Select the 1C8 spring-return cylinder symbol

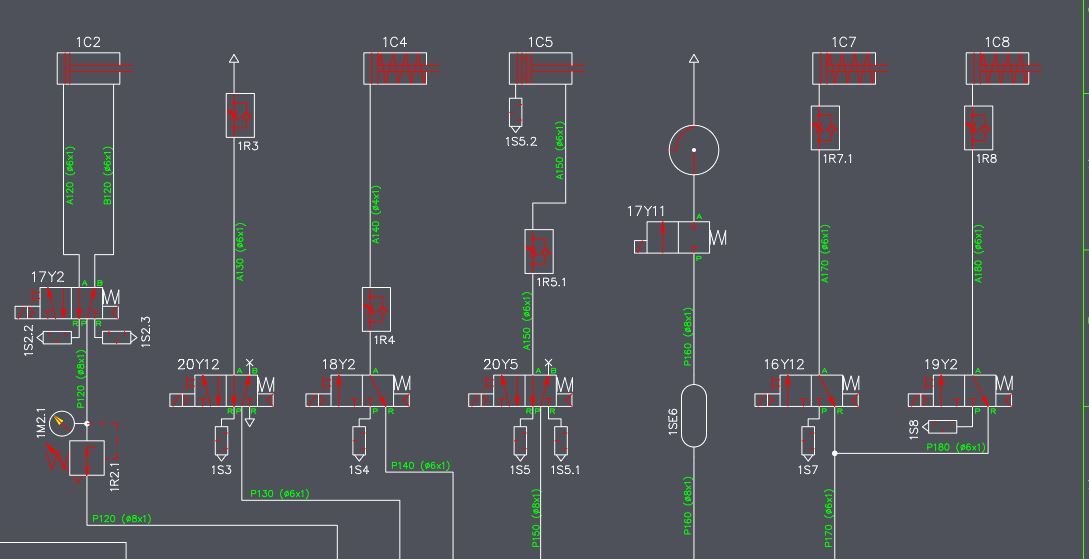[1002, 69]
